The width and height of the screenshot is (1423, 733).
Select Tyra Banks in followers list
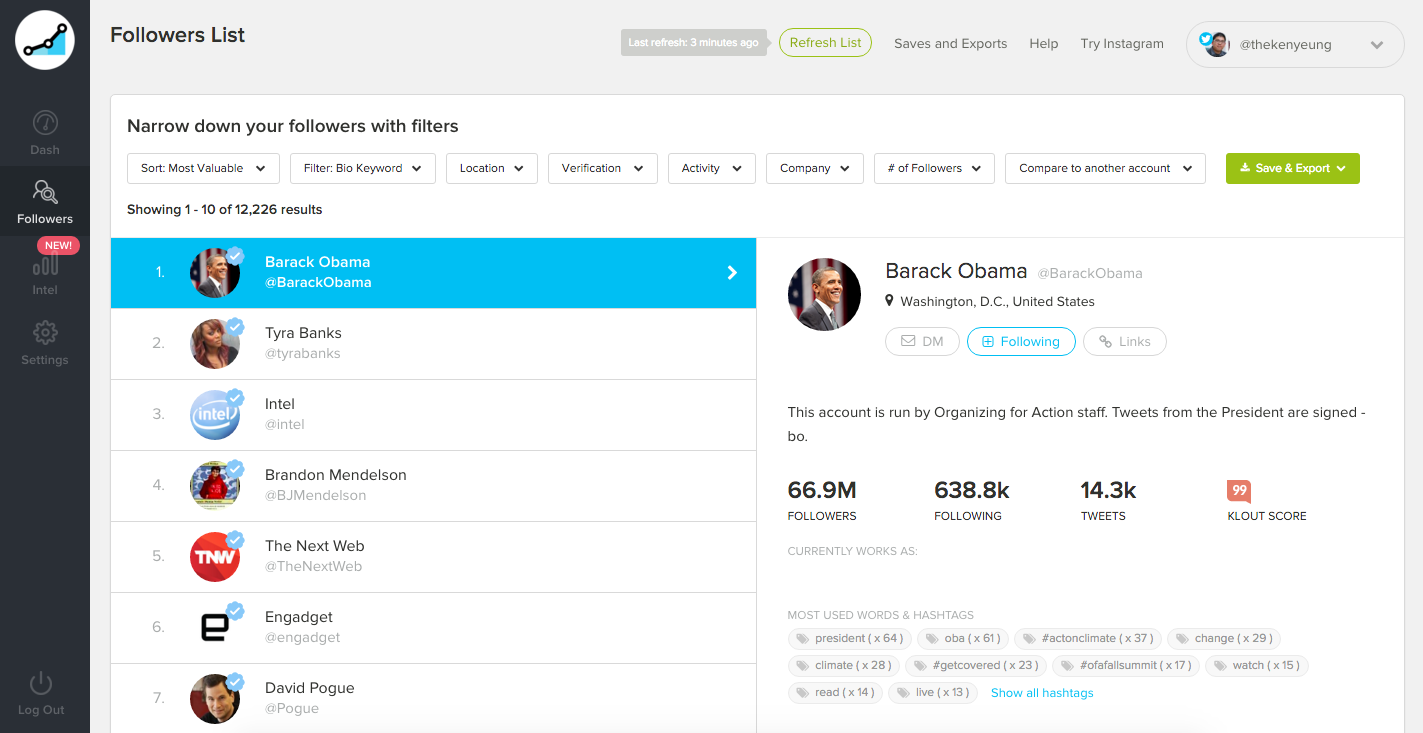(x=433, y=344)
